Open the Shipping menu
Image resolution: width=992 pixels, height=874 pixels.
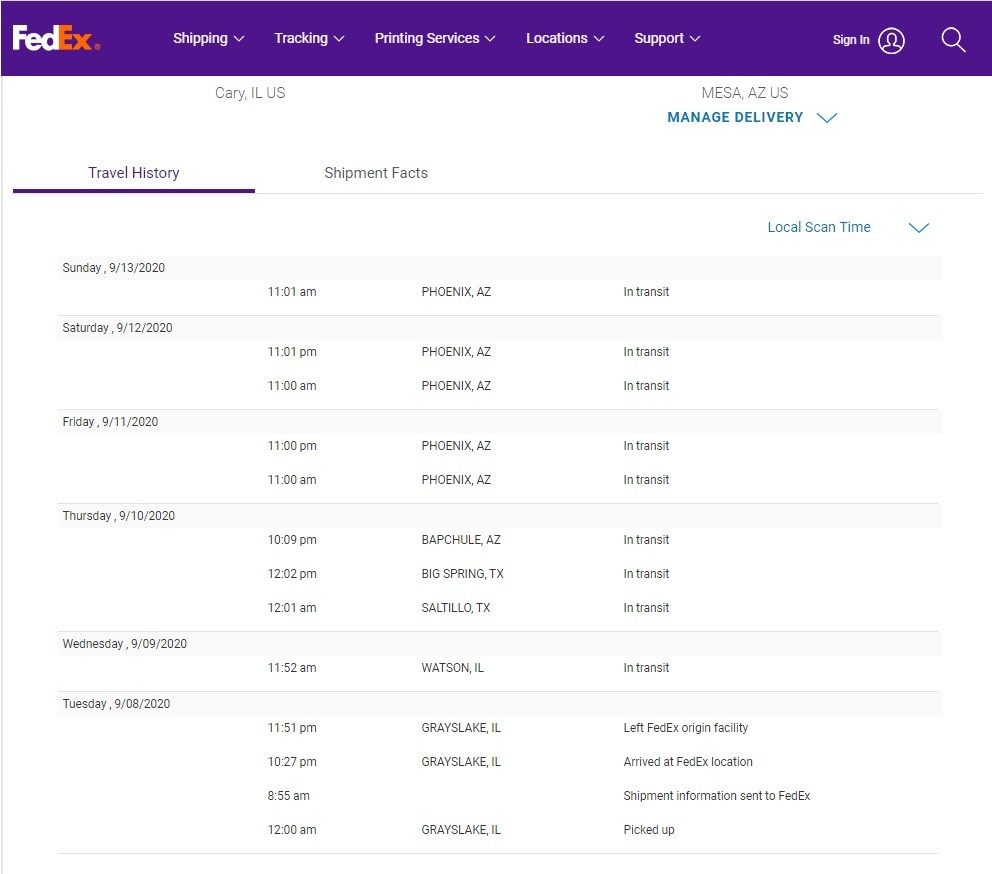(208, 38)
